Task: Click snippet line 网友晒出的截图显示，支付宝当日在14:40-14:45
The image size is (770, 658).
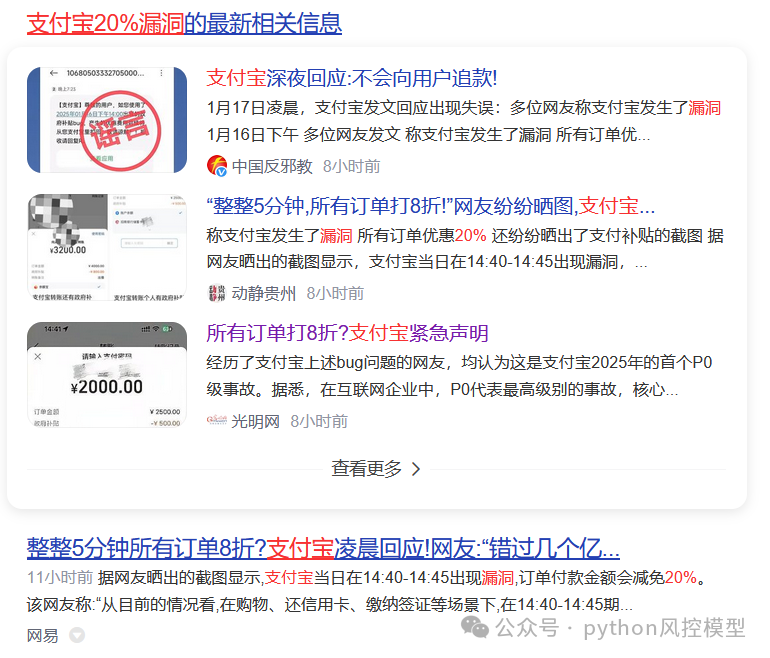Action: coord(427,262)
